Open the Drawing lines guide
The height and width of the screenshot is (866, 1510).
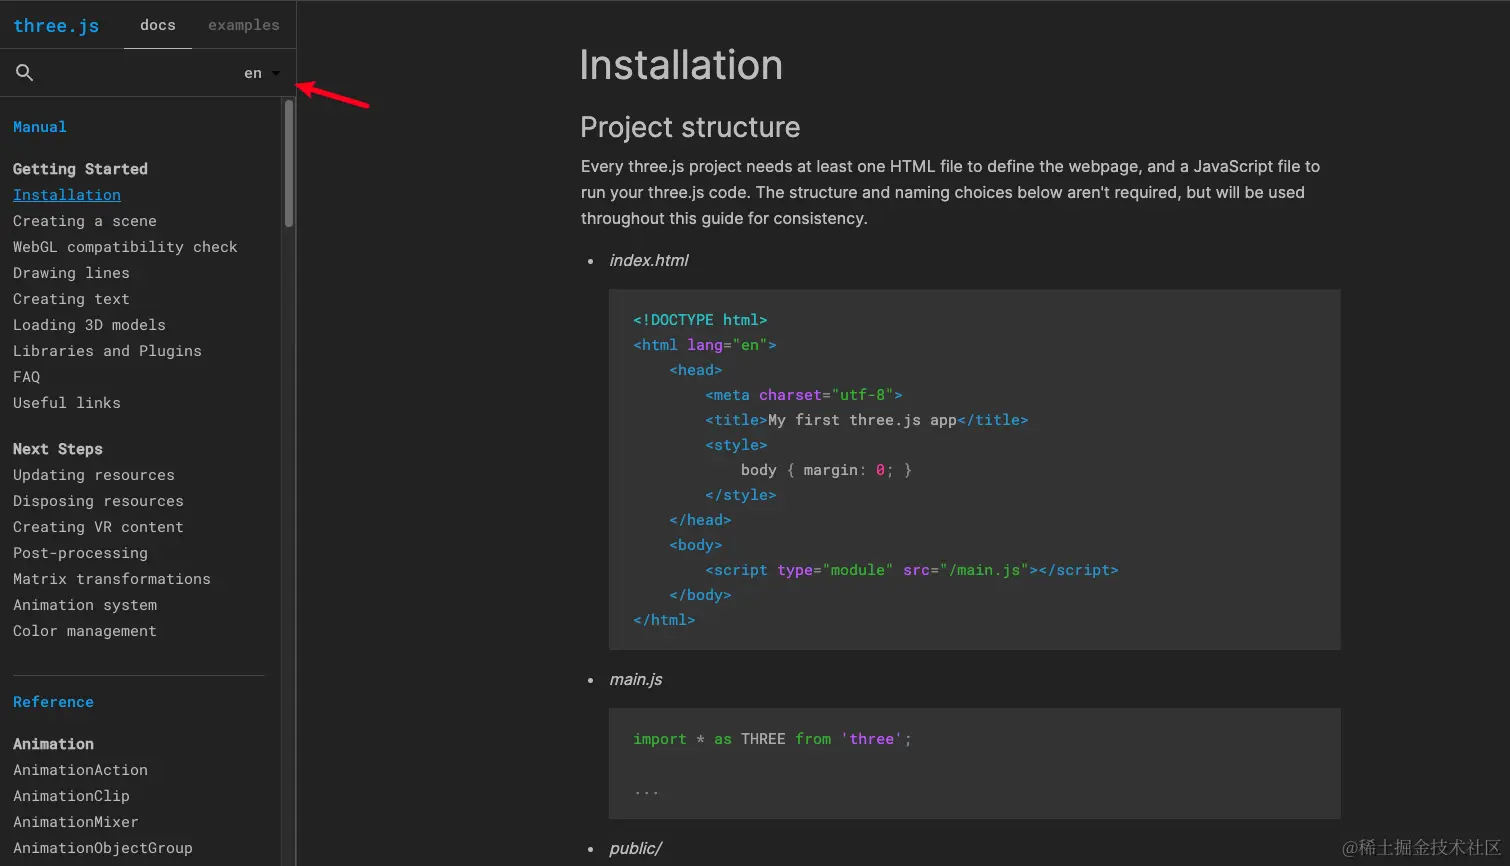(x=71, y=273)
